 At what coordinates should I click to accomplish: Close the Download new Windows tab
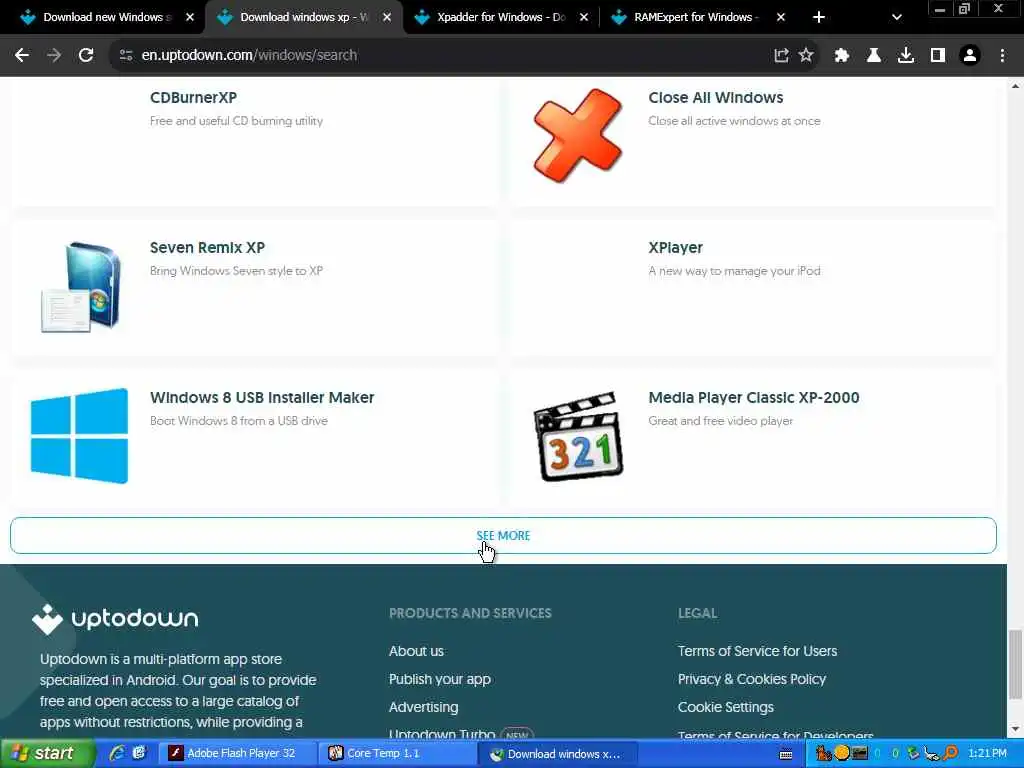coord(190,18)
